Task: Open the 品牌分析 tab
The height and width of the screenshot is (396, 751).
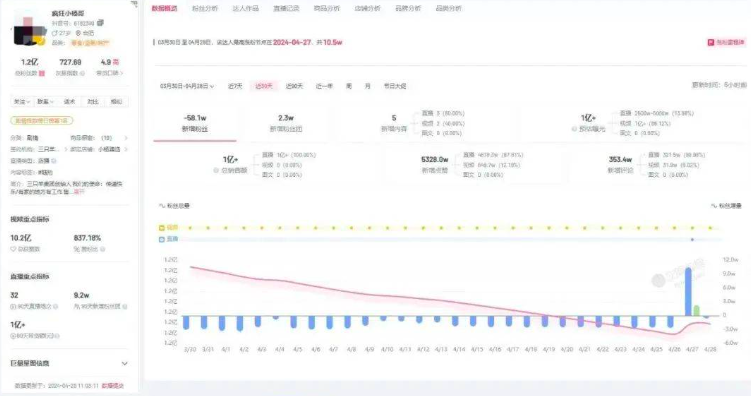Action: coord(408,9)
